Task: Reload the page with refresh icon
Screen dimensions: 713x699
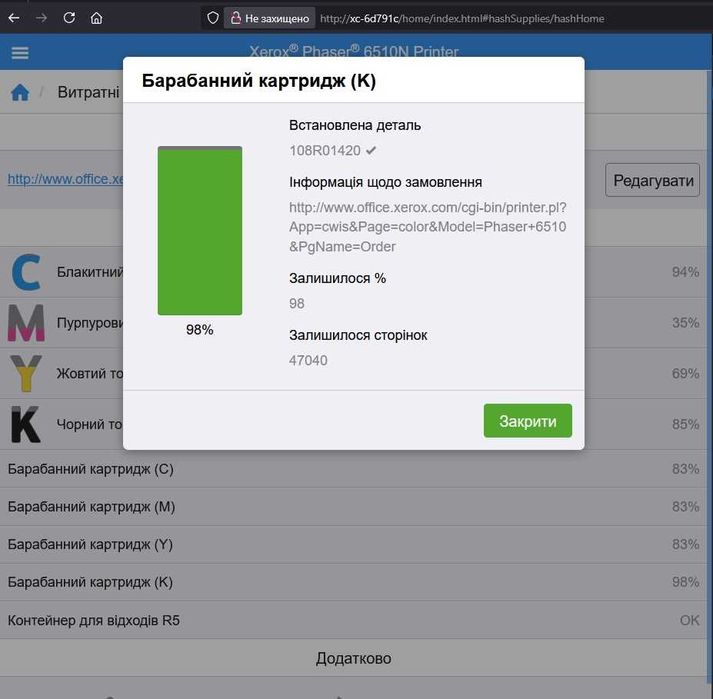Action: coord(69,18)
